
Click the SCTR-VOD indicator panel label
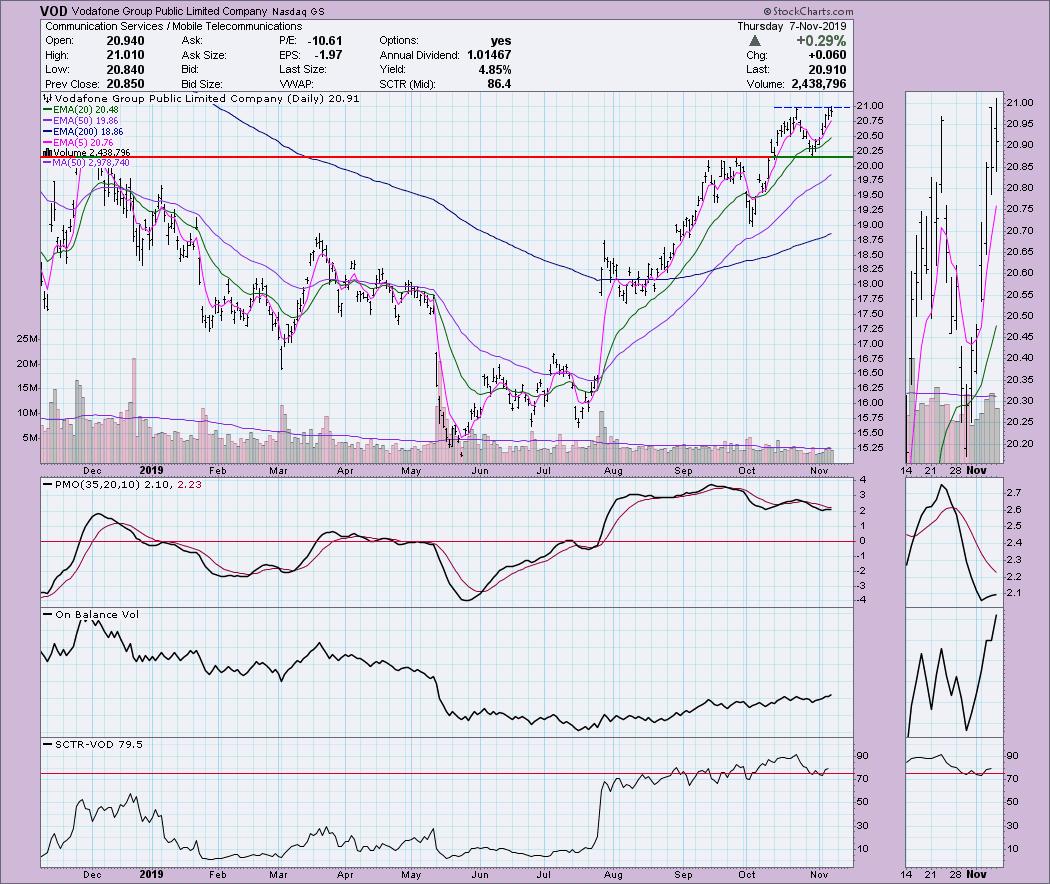[x=85, y=744]
